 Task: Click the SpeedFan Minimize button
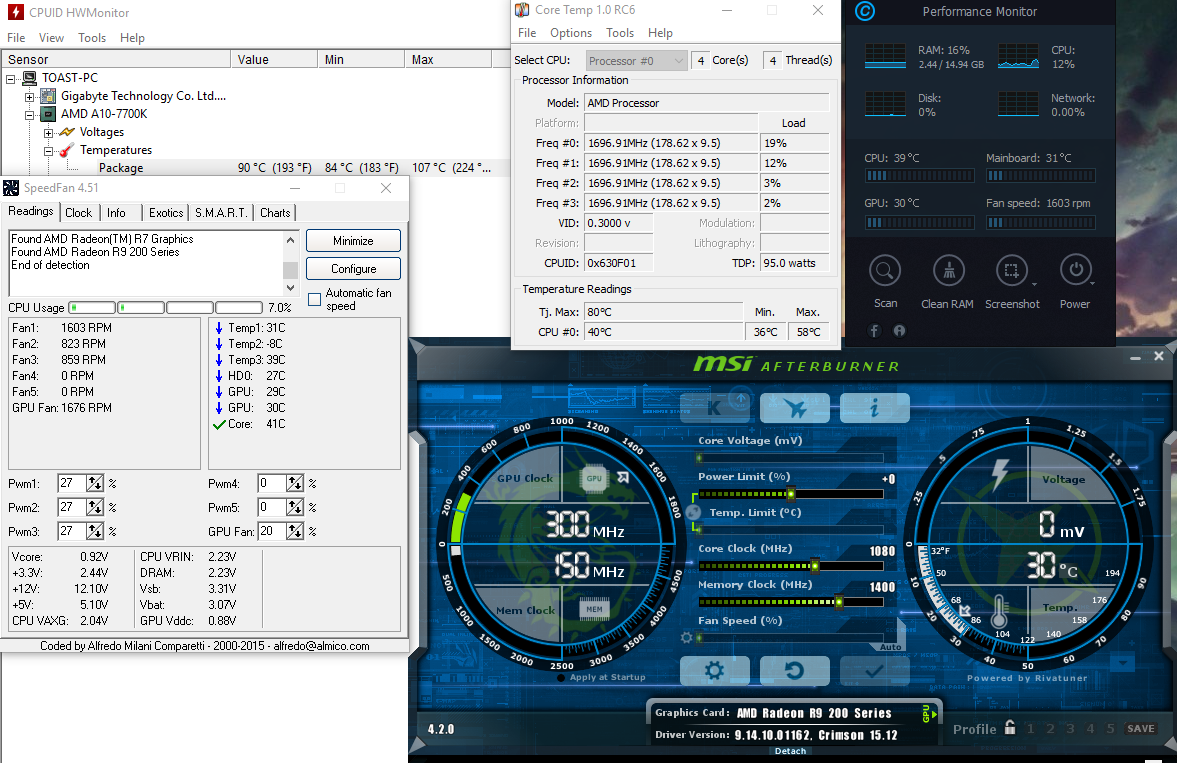click(353, 241)
